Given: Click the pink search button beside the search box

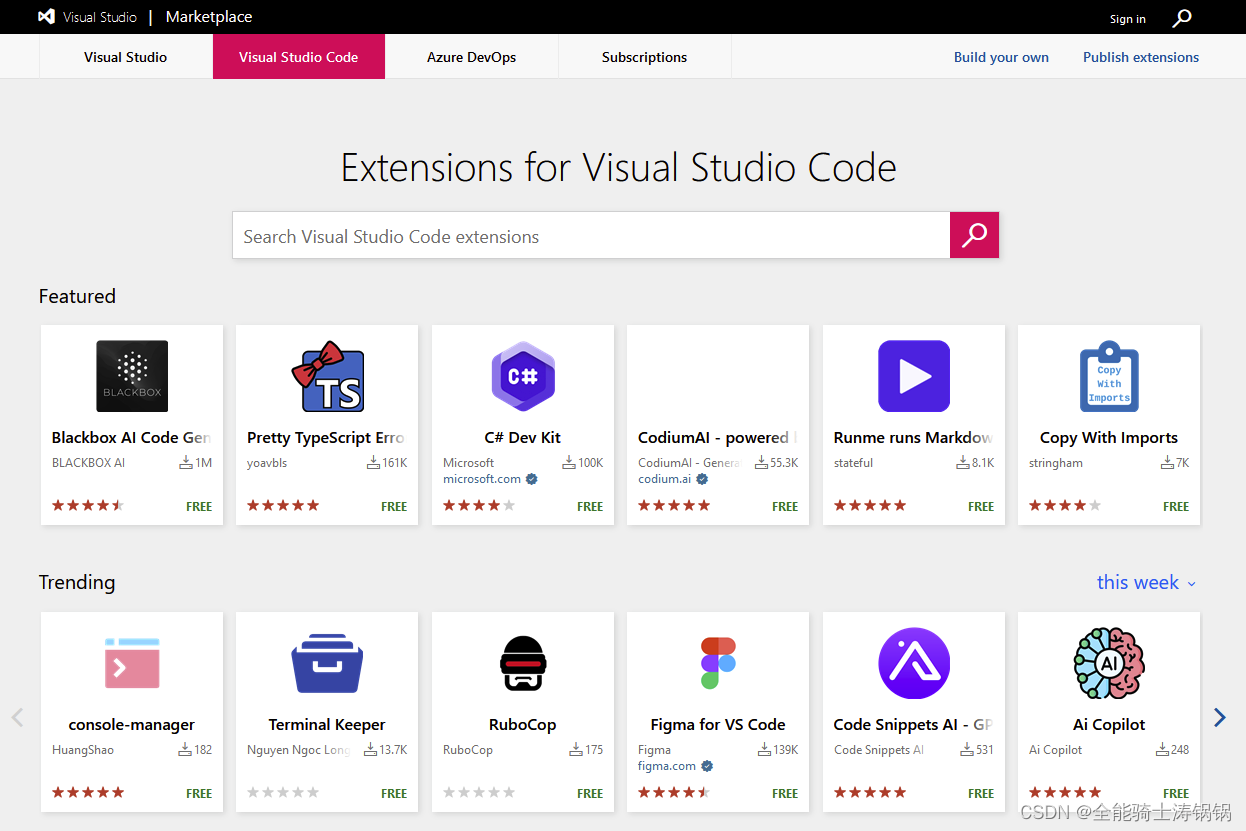Looking at the screenshot, I should [x=973, y=235].
